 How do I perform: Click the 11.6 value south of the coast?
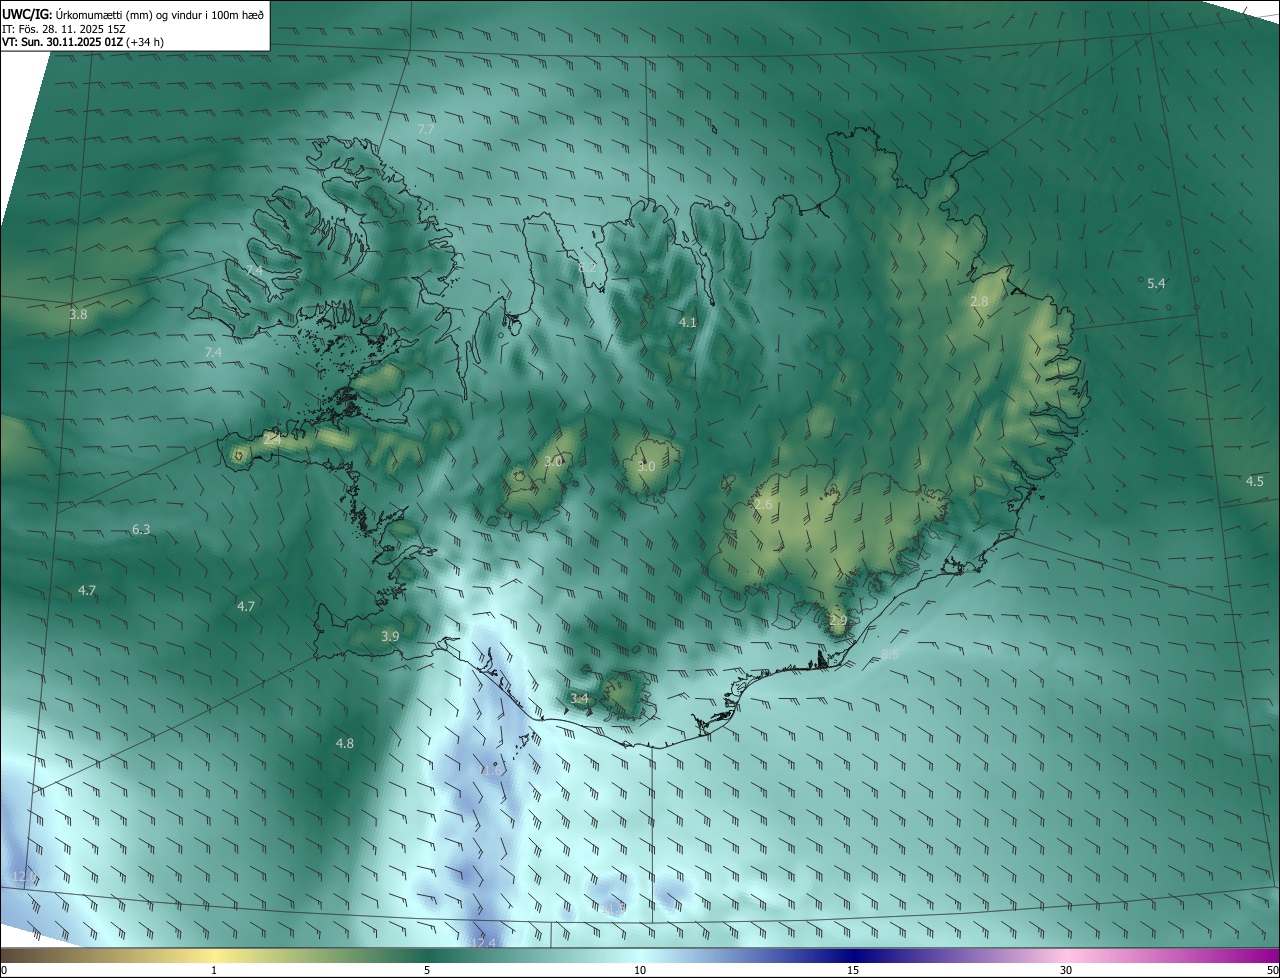(492, 770)
